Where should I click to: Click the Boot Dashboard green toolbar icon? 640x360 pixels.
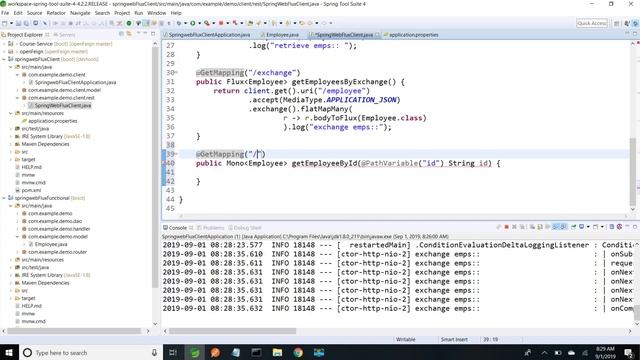[129, 23]
